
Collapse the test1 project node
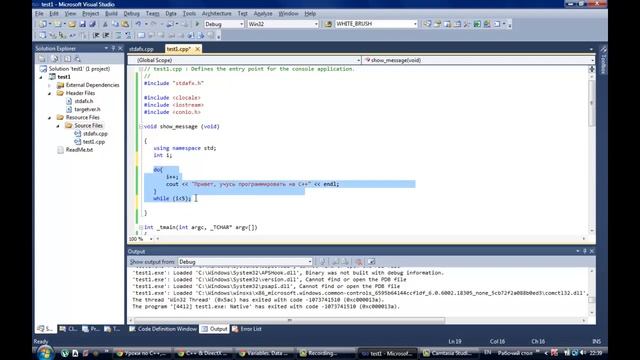[41, 77]
